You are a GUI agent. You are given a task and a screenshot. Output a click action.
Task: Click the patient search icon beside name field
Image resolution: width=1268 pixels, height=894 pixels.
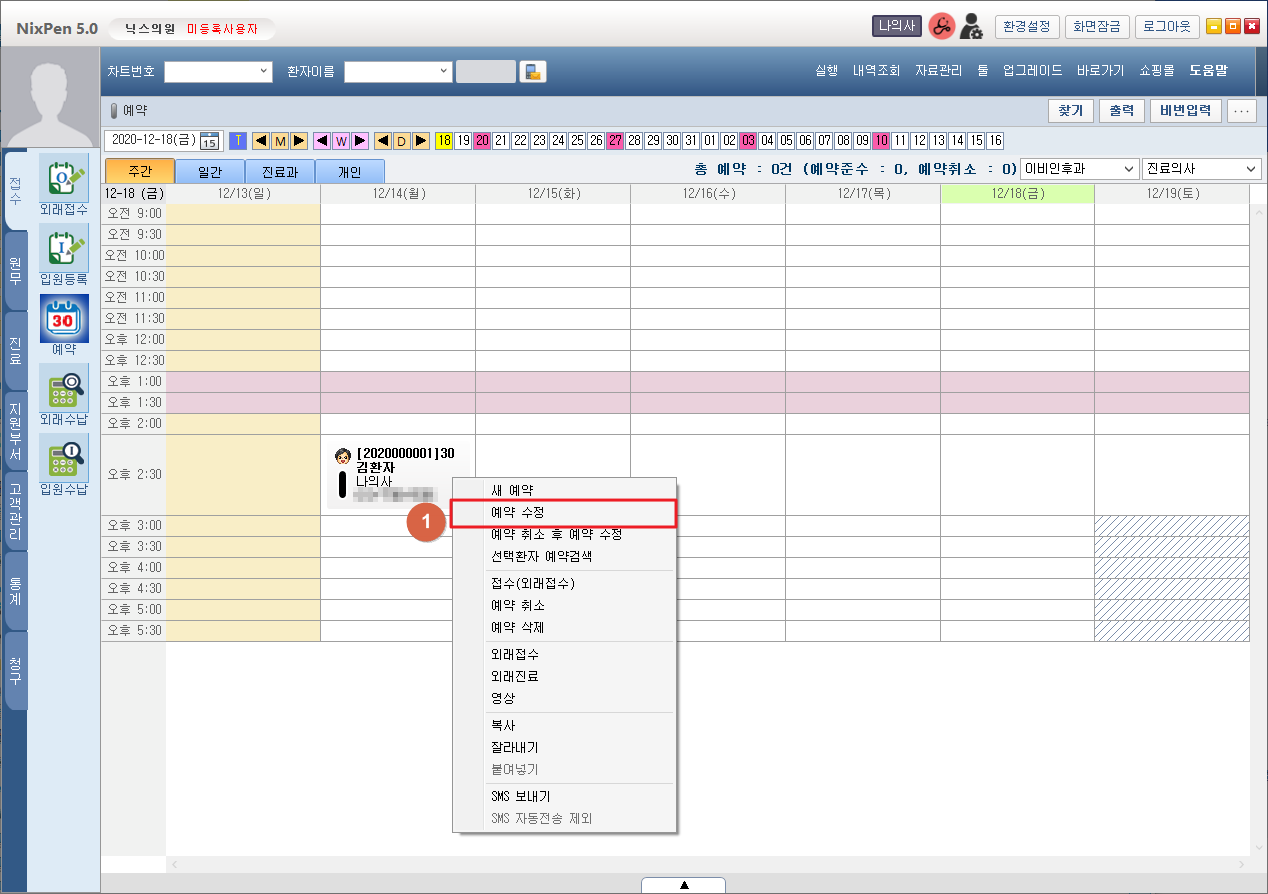pyautogui.click(x=533, y=72)
